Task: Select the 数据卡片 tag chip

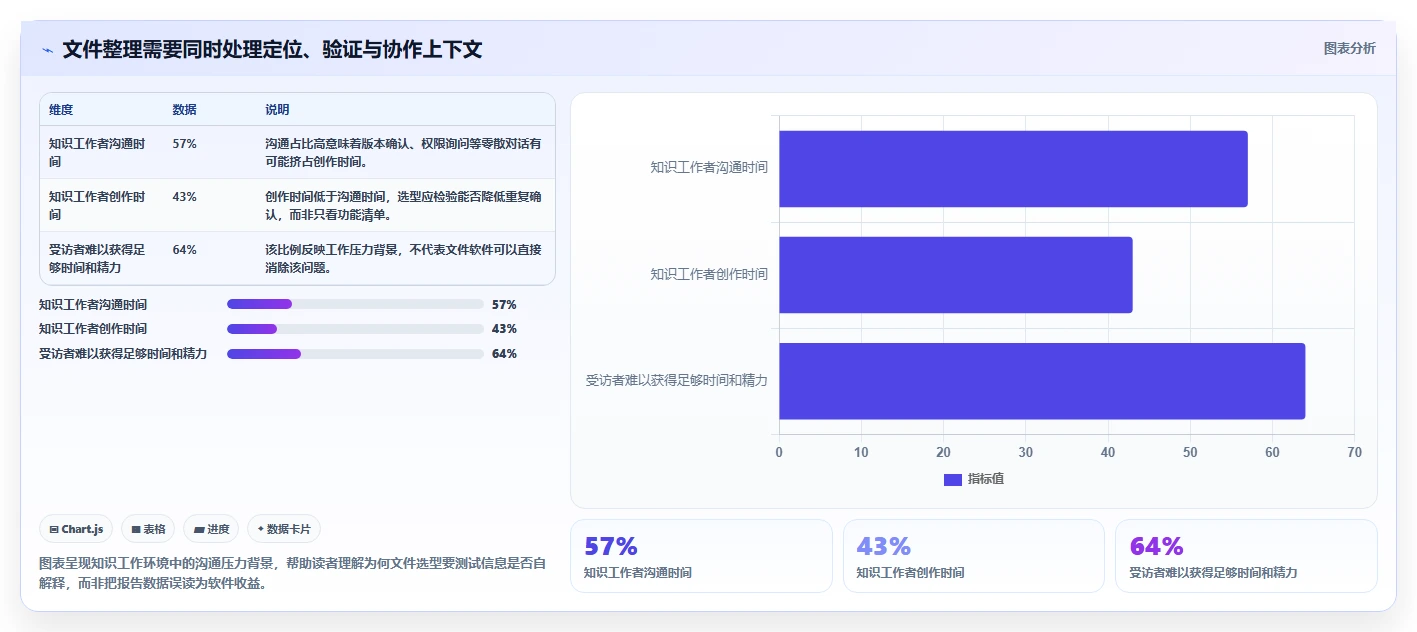Action: click(284, 529)
